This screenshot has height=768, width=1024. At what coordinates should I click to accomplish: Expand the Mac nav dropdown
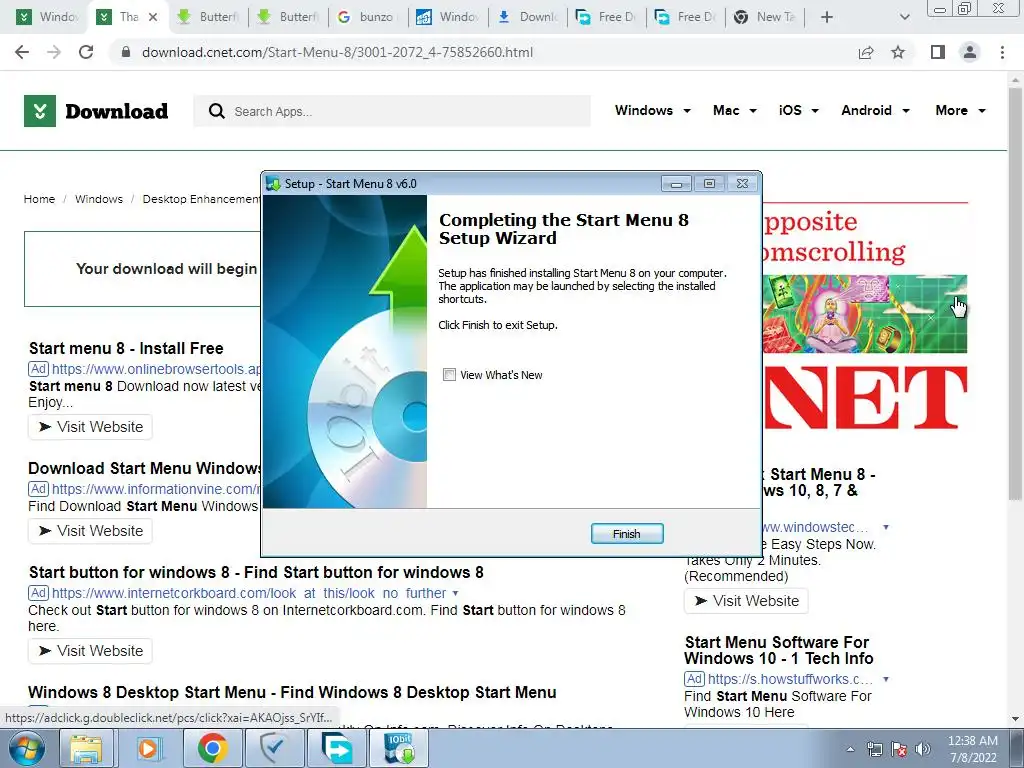[x=735, y=110]
